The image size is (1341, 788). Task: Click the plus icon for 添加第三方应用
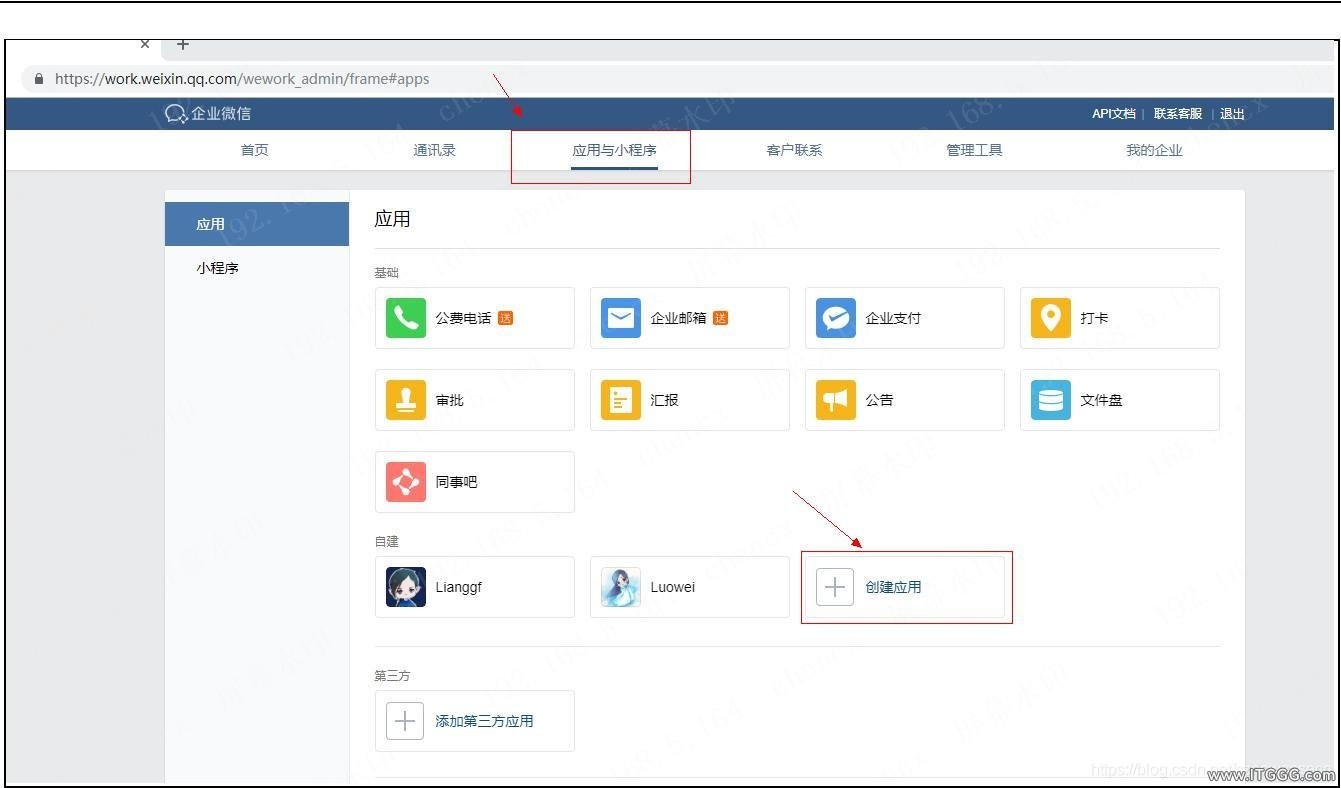click(405, 721)
